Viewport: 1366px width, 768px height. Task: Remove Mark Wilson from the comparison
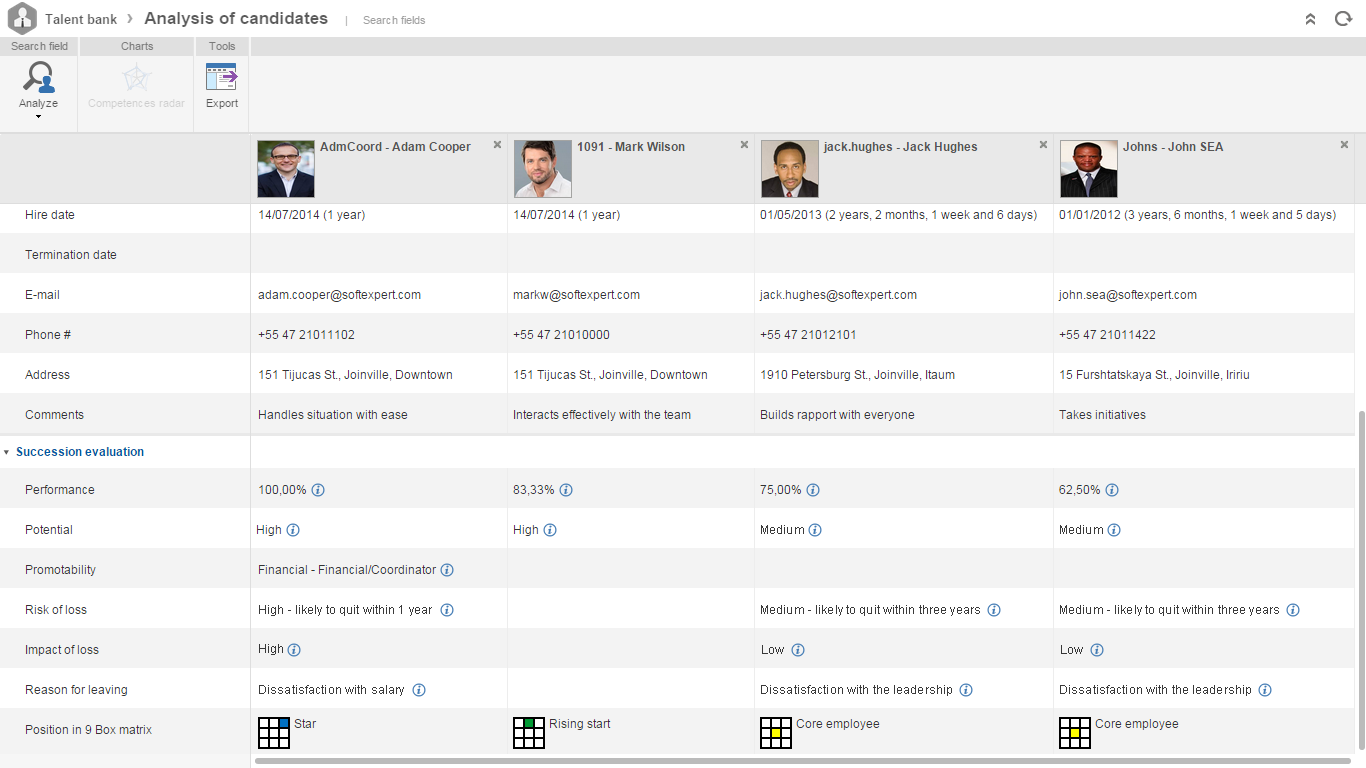tap(744, 144)
